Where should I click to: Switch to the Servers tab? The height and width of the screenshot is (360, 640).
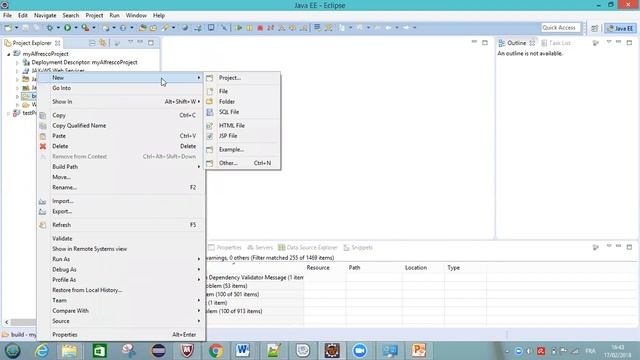click(x=260, y=247)
